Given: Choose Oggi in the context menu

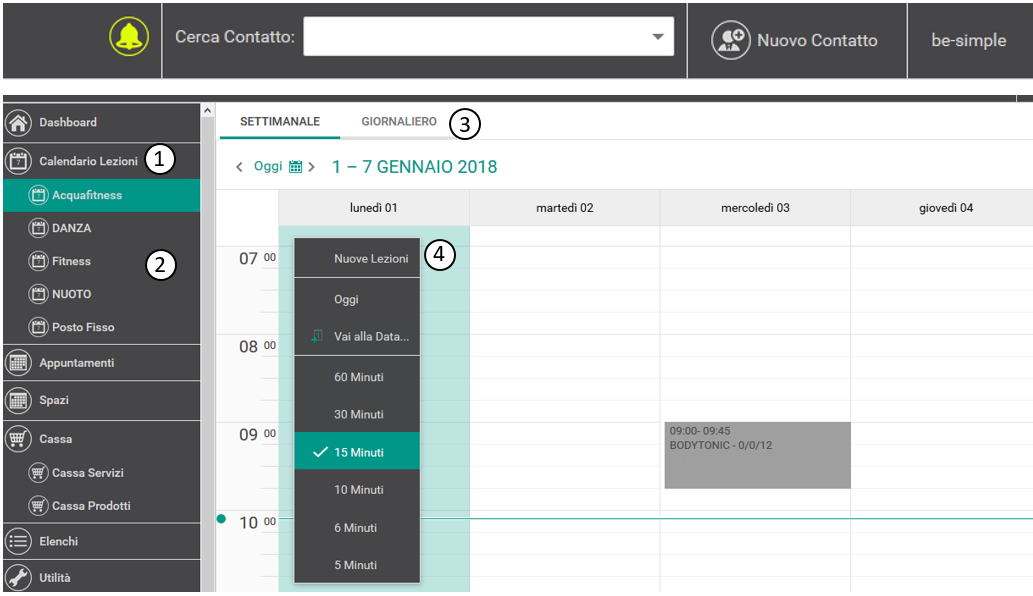Looking at the screenshot, I should point(357,299).
